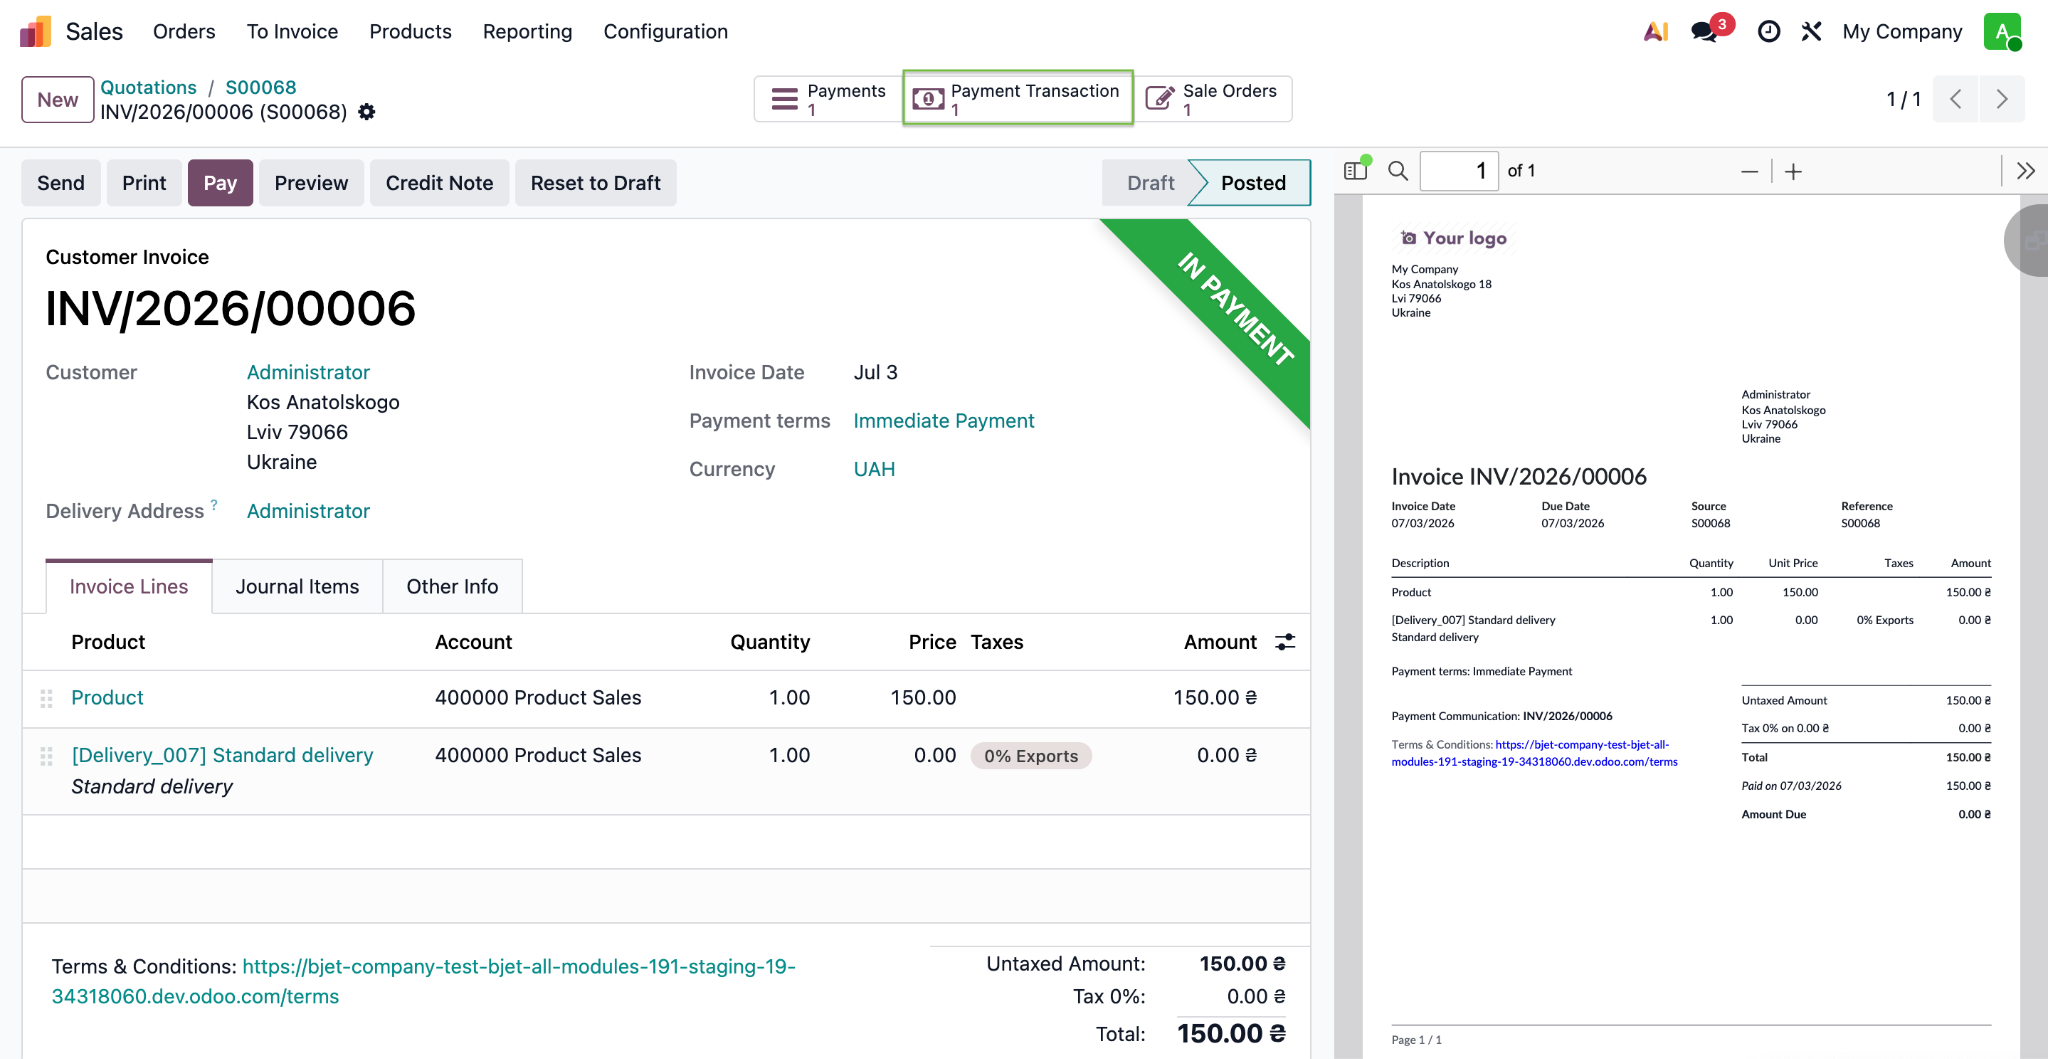Switch to the Invoice Lines tab
The height and width of the screenshot is (1059, 2048).
(129, 587)
